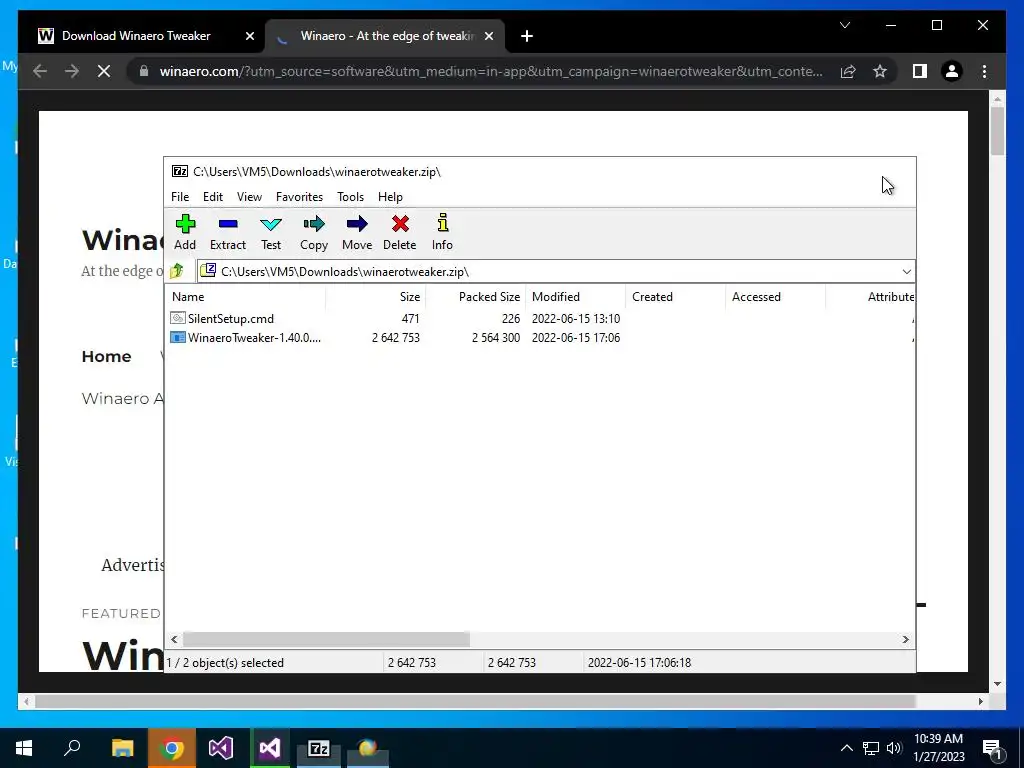
Task: Sort by the Modified column header
Action: pyautogui.click(x=576, y=296)
